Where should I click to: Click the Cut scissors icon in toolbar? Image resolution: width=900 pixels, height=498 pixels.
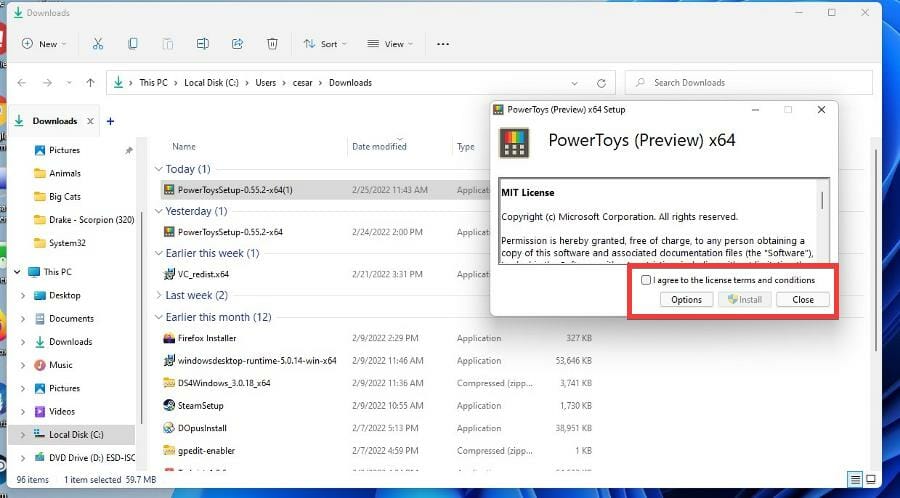98,44
